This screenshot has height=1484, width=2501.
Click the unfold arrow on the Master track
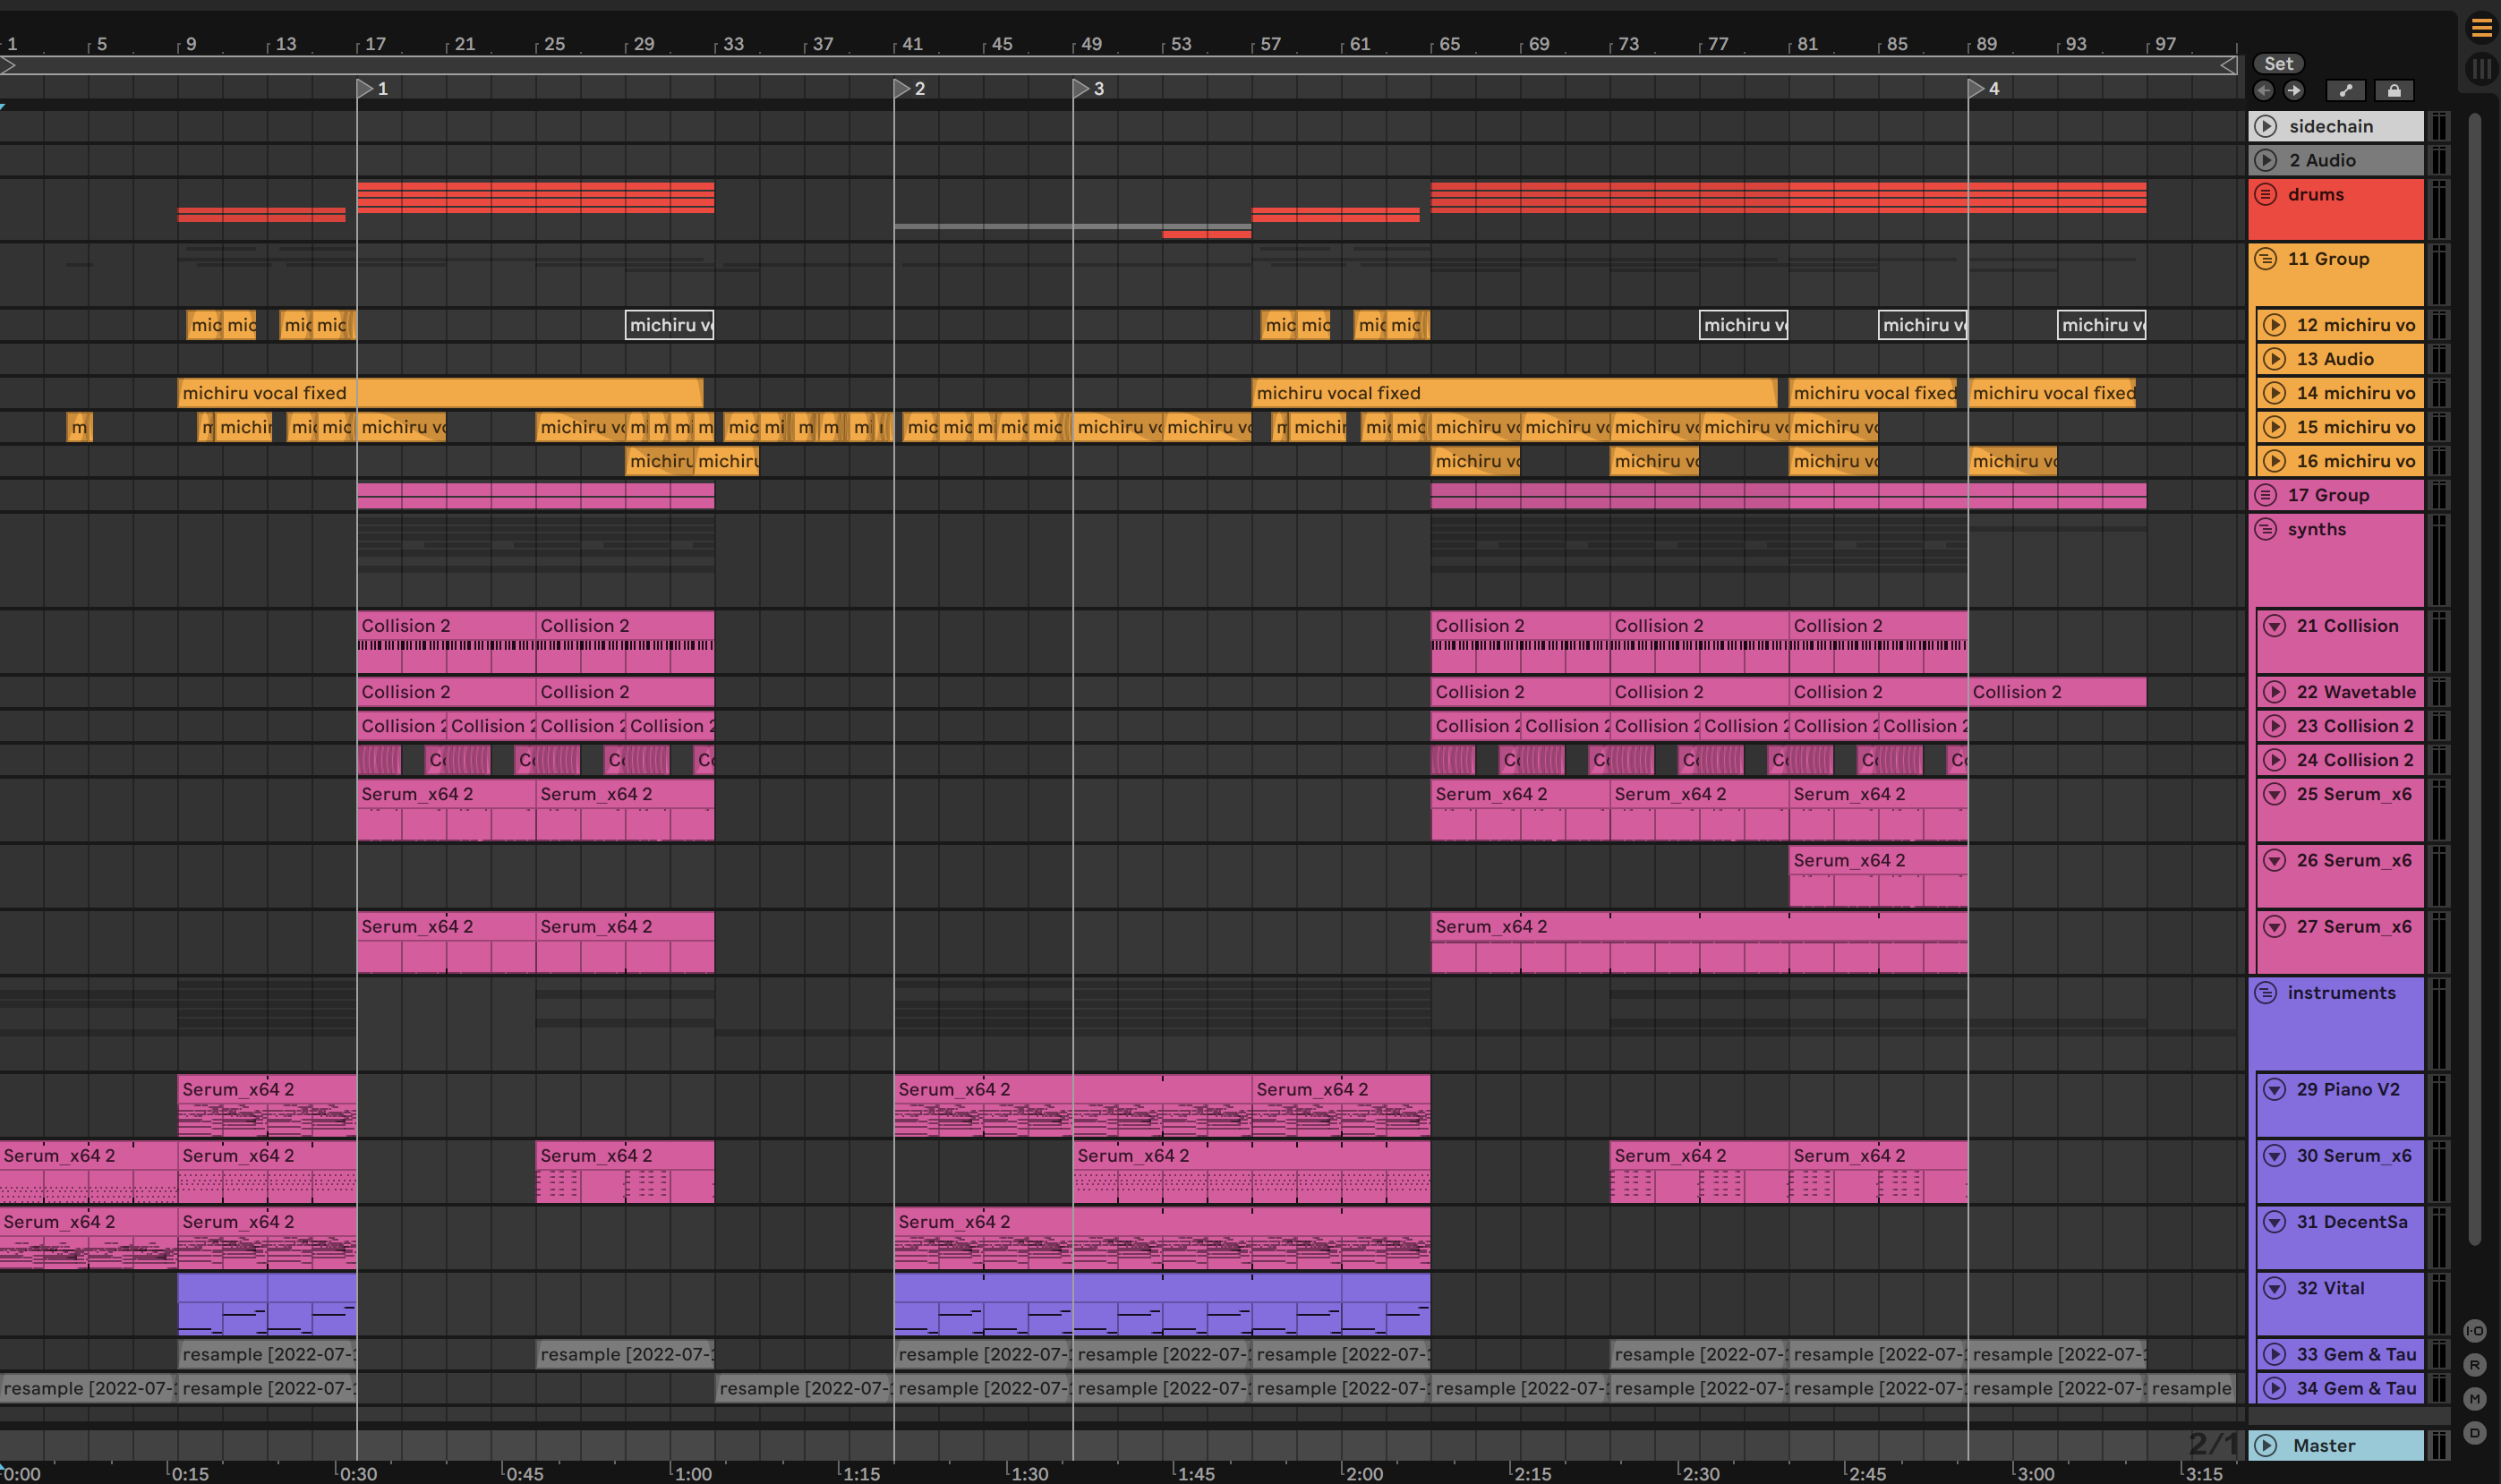(2266, 1445)
